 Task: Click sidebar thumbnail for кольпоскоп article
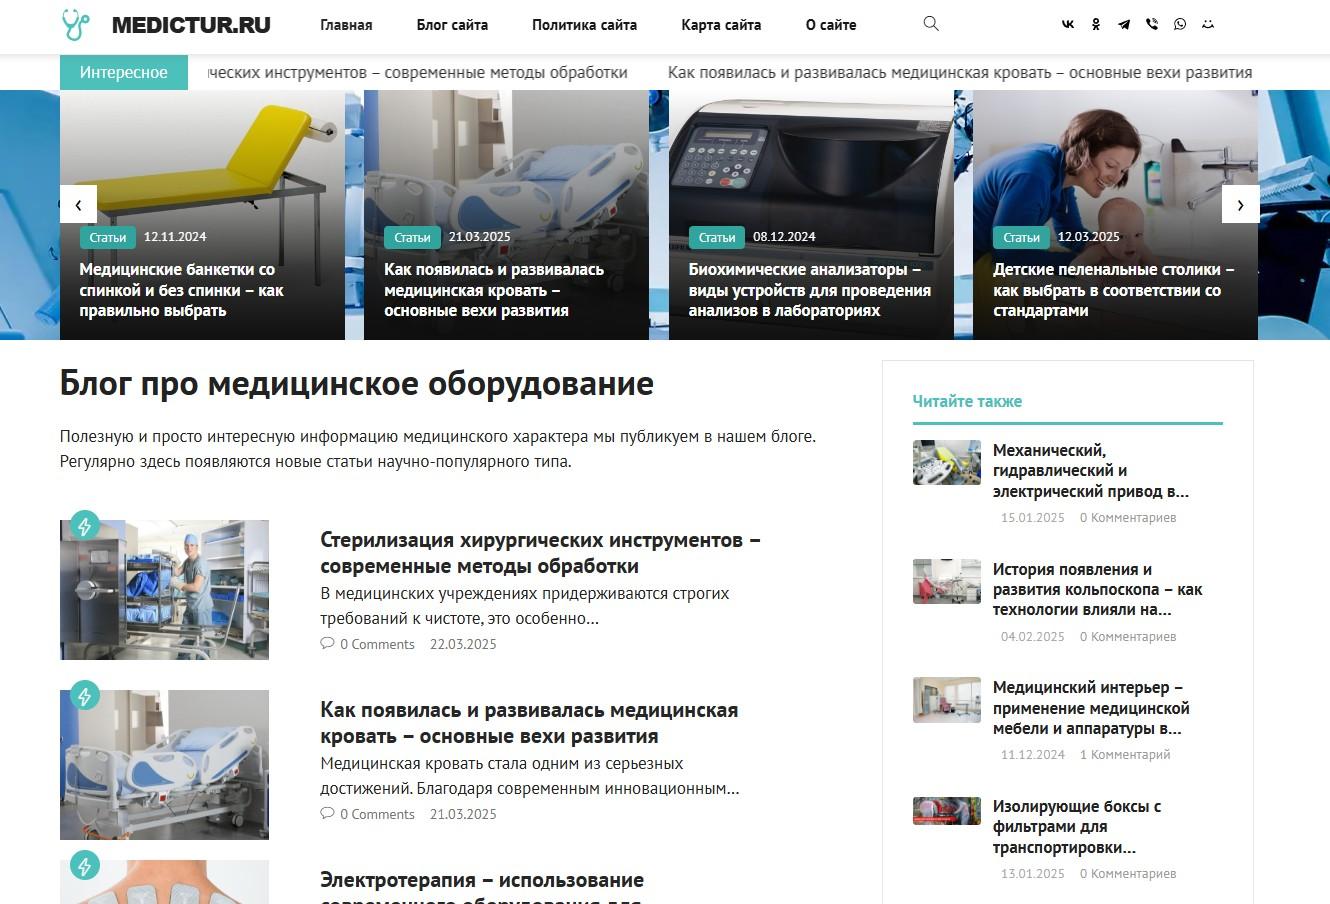pyautogui.click(x=946, y=581)
